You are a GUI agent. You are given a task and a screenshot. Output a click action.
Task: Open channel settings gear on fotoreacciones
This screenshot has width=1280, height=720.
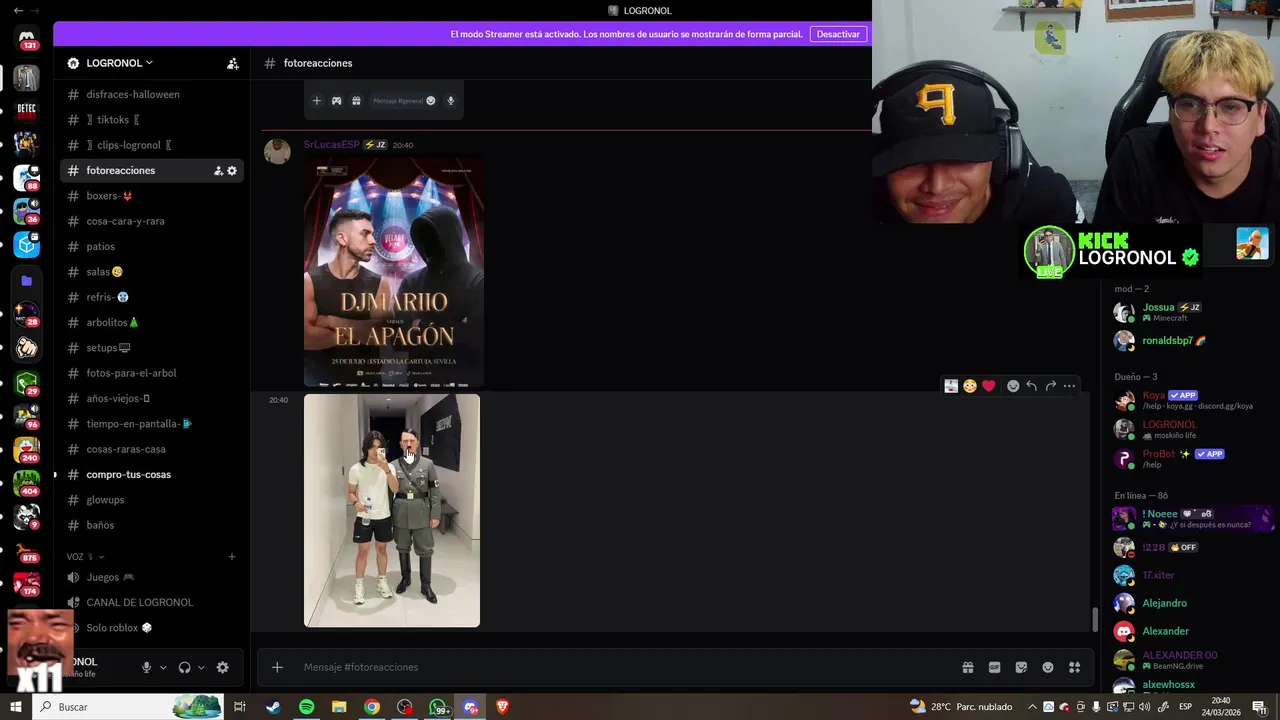tap(232, 171)
